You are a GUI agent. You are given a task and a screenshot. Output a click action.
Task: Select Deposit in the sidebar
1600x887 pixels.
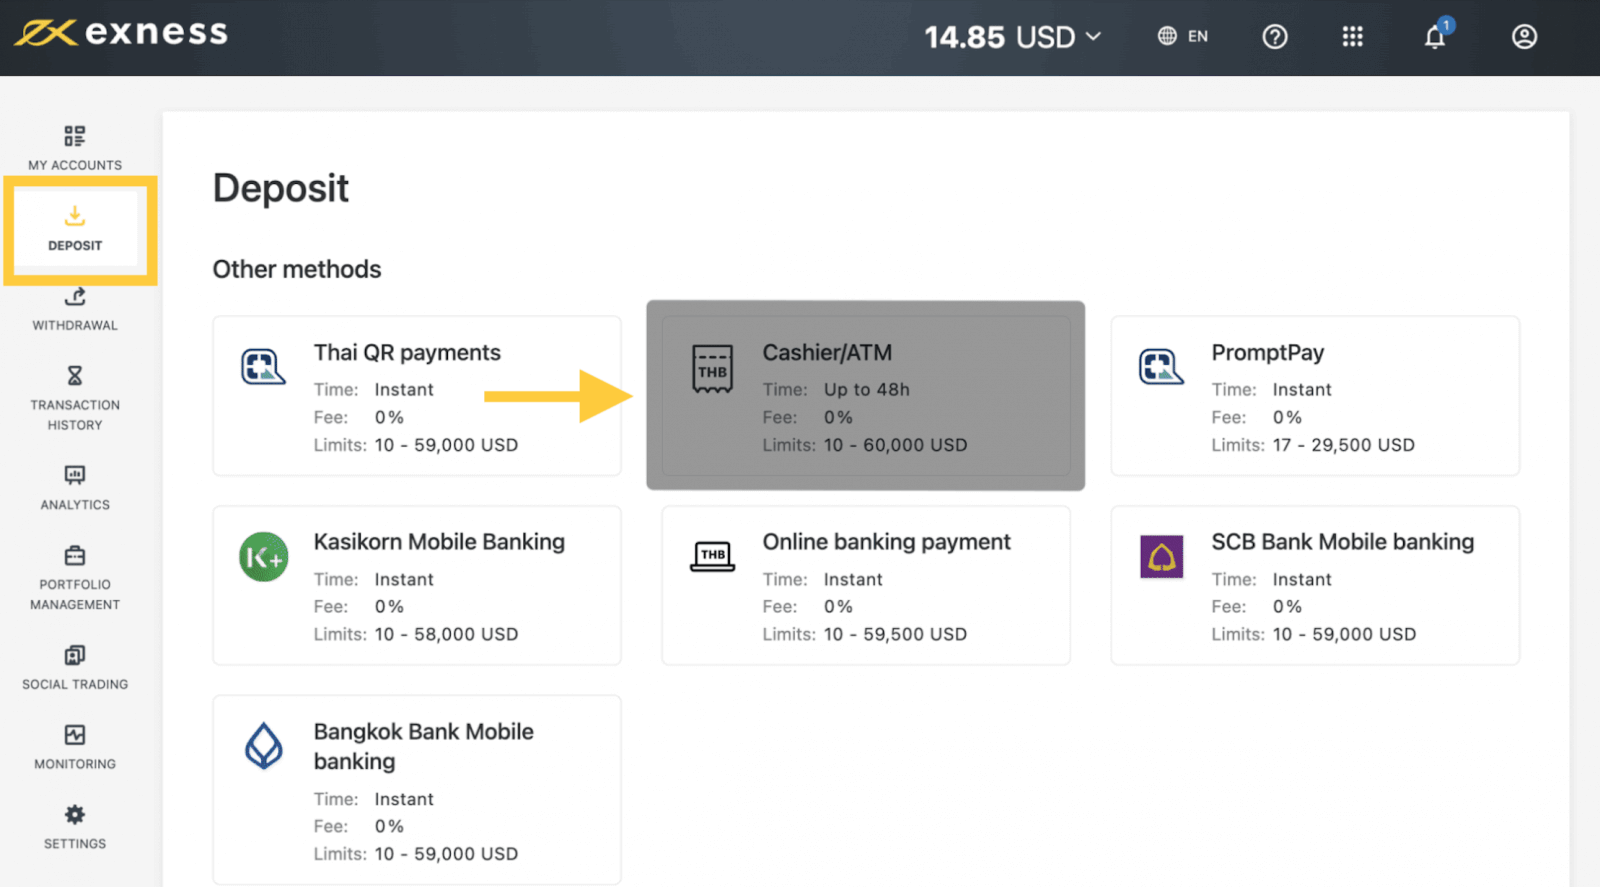point(75,228)
